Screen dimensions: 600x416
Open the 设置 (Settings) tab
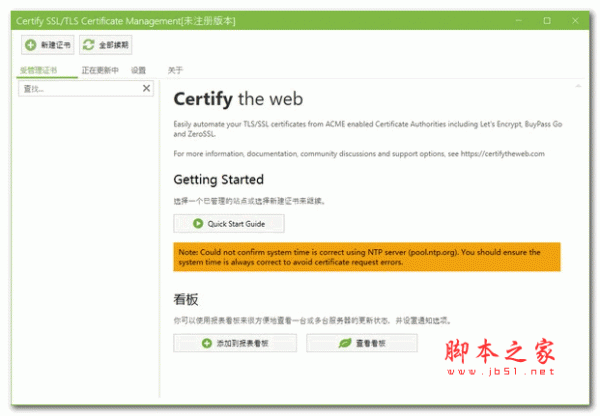139,70
